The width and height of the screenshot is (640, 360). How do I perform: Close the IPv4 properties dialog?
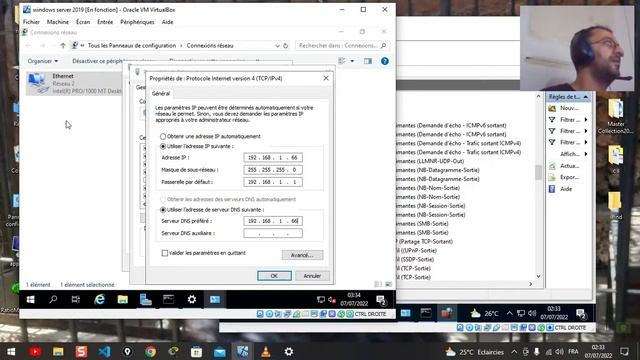coord(326,78)
